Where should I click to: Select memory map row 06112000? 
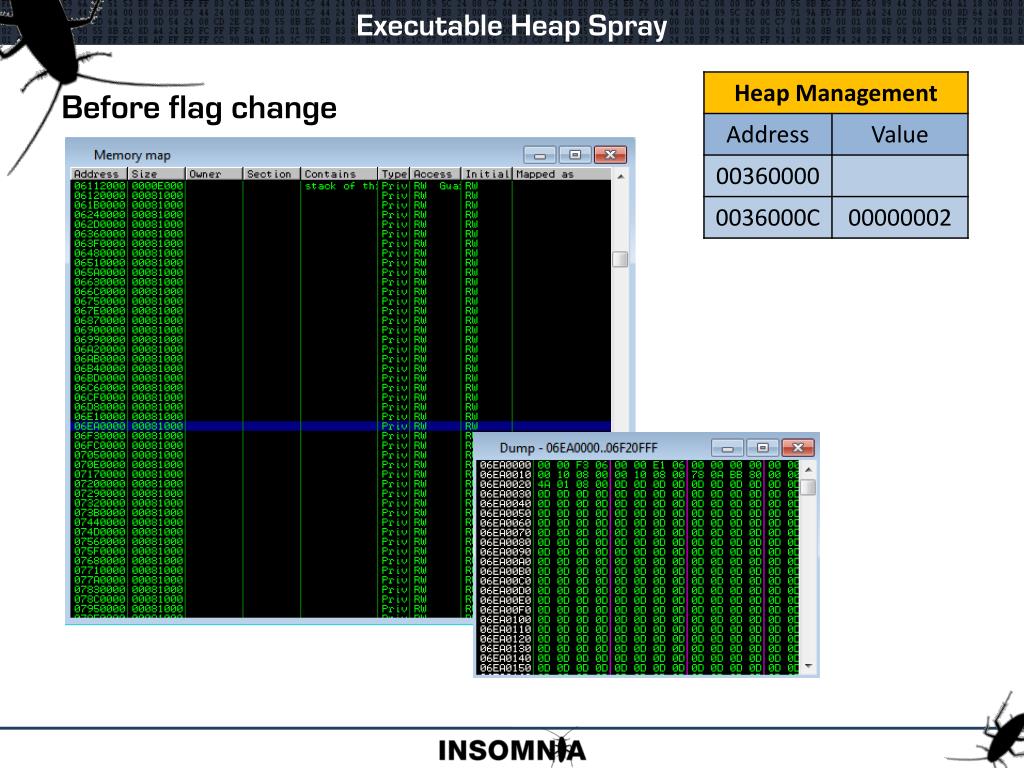(x=341, y=185)
